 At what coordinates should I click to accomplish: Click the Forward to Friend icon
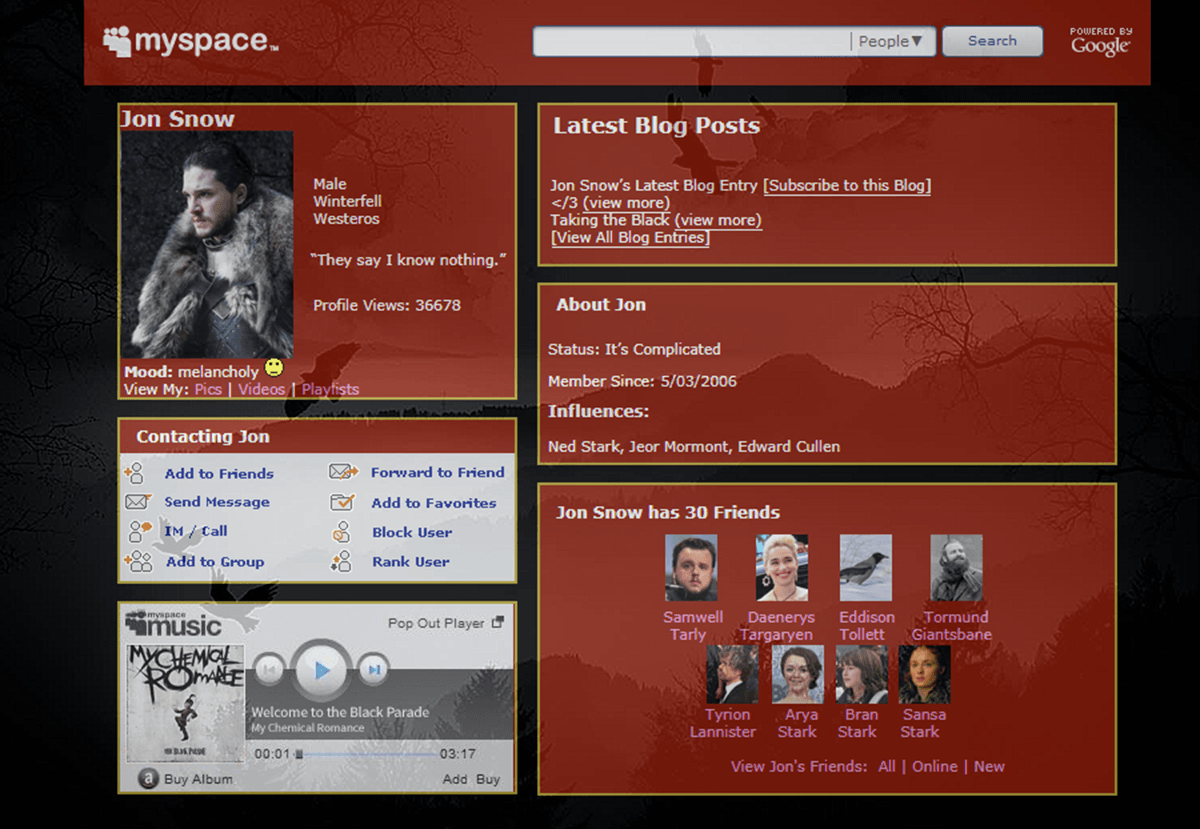(x=343, y=472)
